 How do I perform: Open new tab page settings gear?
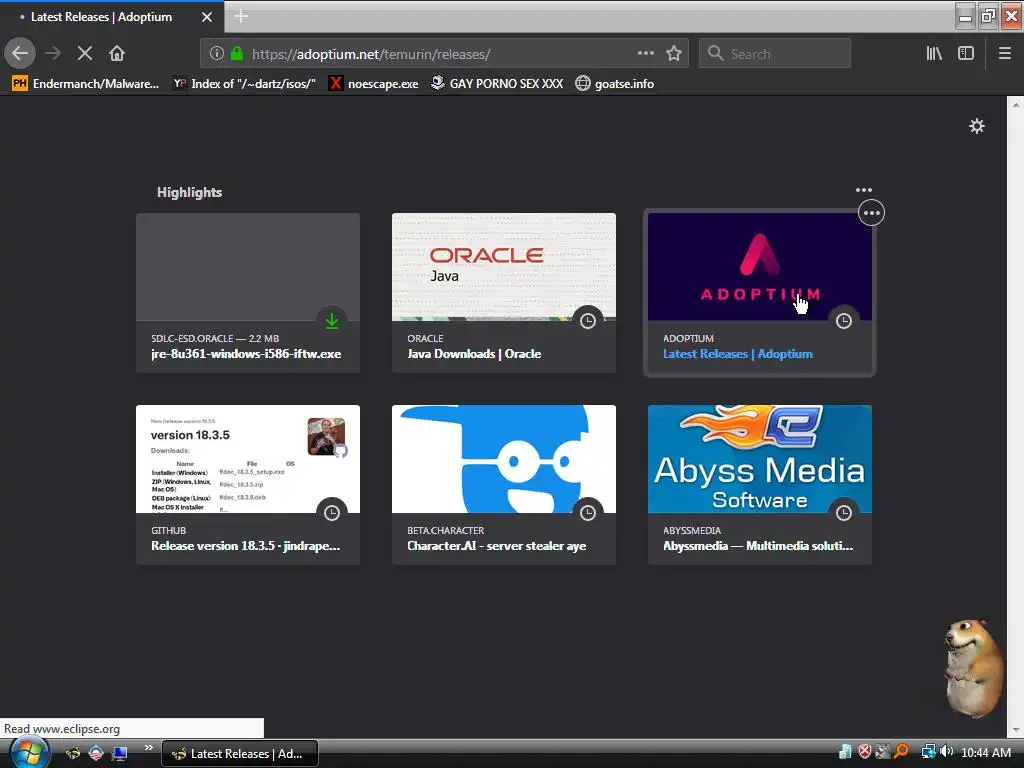click(976, 126)
